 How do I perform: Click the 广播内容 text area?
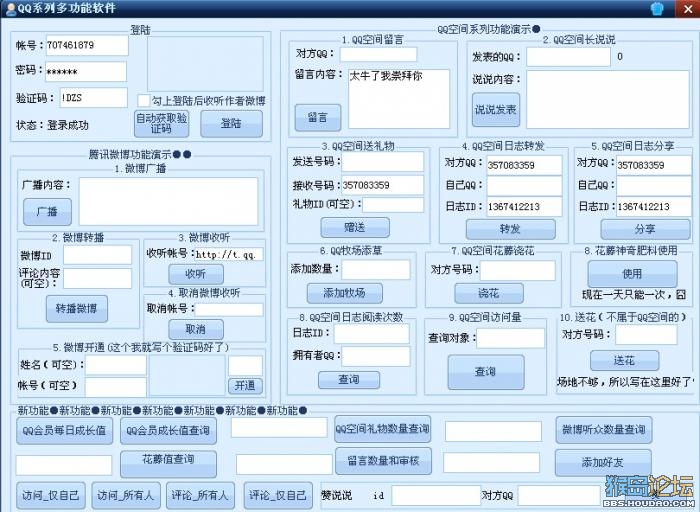click(168, 201)
